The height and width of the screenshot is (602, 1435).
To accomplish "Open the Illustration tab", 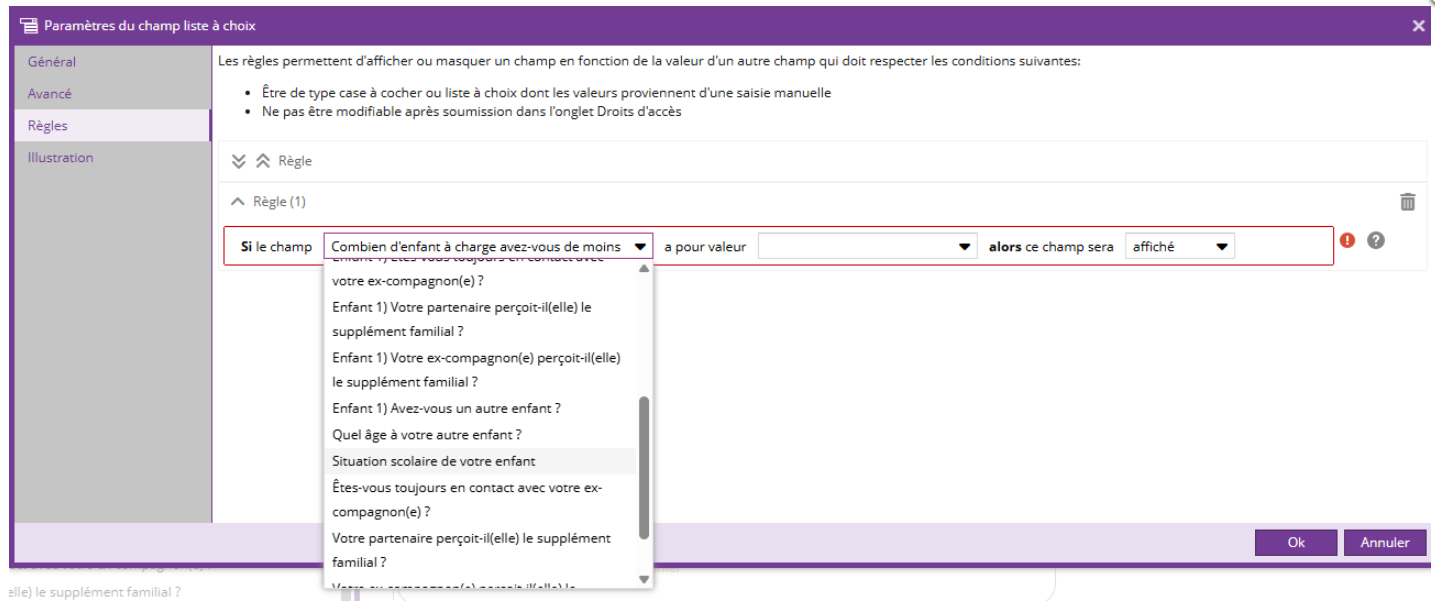I will click(x=60, y=158).
